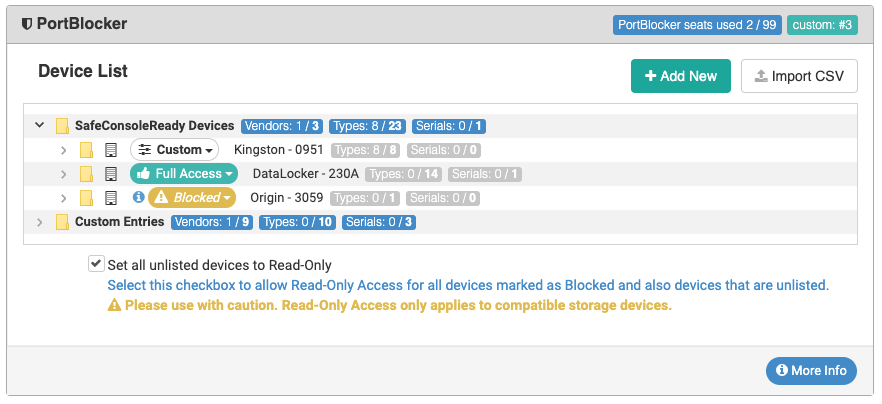Click the Custom Entries folder icon

[62, 222]
